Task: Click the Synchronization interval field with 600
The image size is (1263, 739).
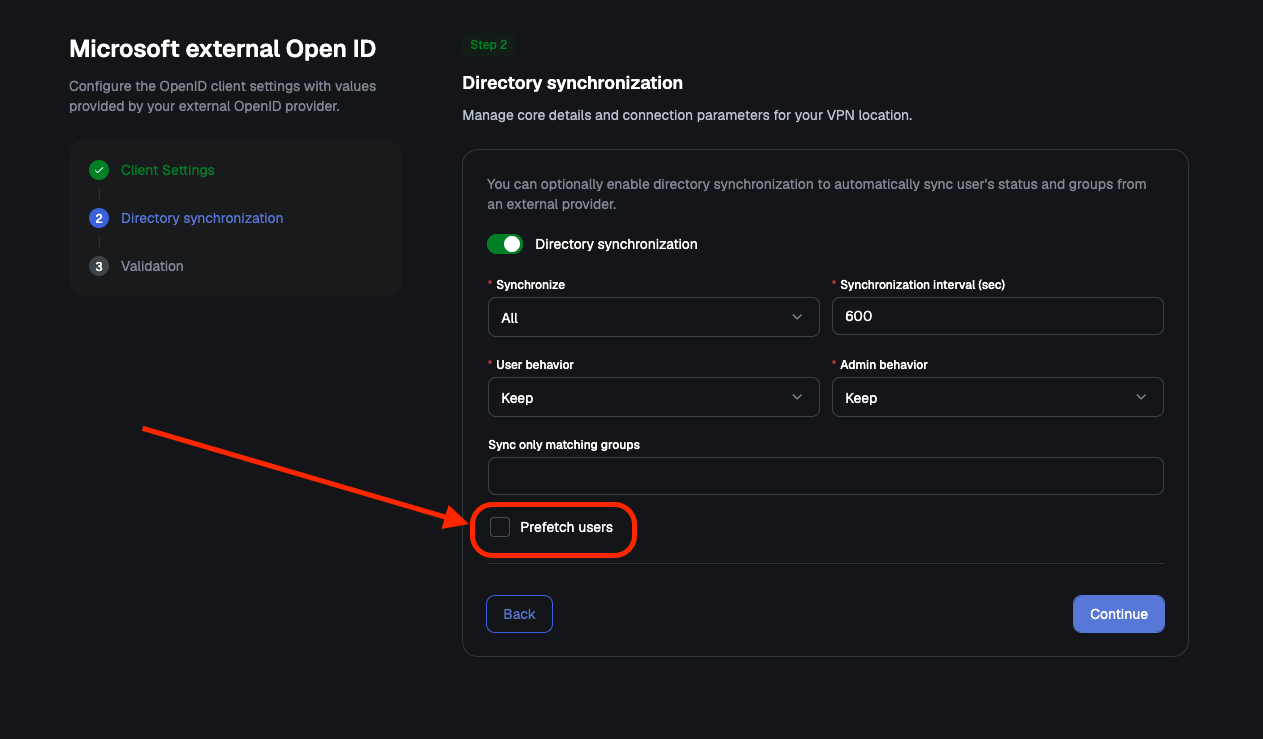Action: click(998, 316)
